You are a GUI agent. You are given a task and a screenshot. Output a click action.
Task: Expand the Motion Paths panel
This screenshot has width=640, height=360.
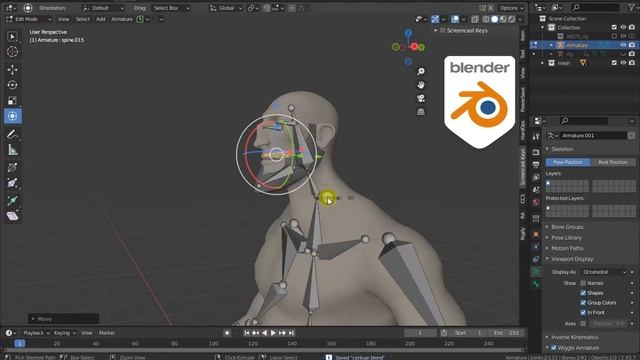567,248
